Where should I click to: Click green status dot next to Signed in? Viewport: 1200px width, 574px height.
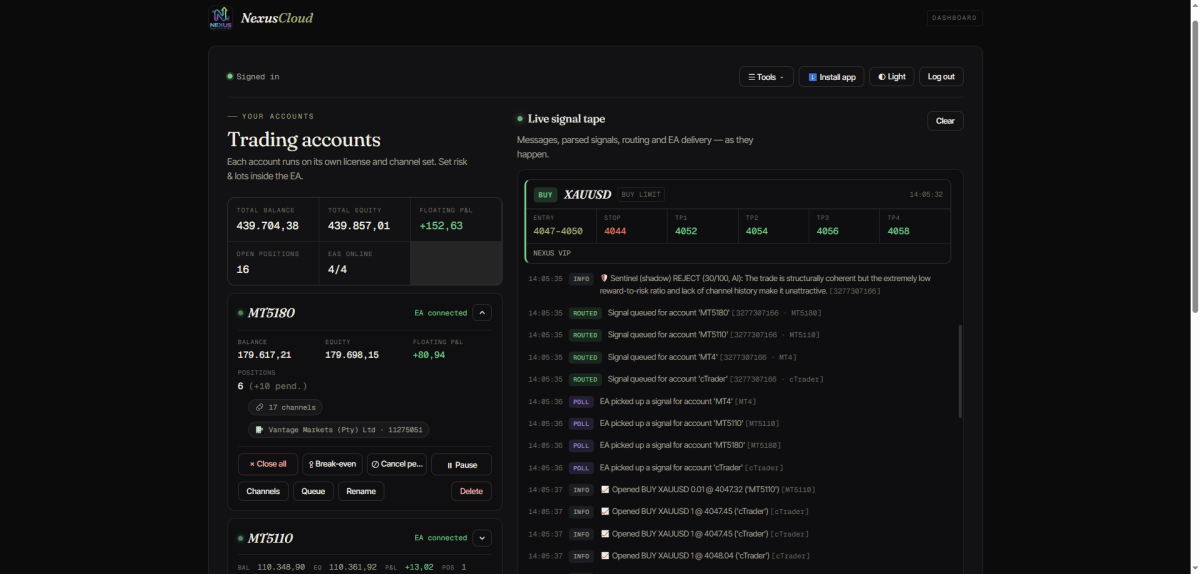click(x=230, y=76)
